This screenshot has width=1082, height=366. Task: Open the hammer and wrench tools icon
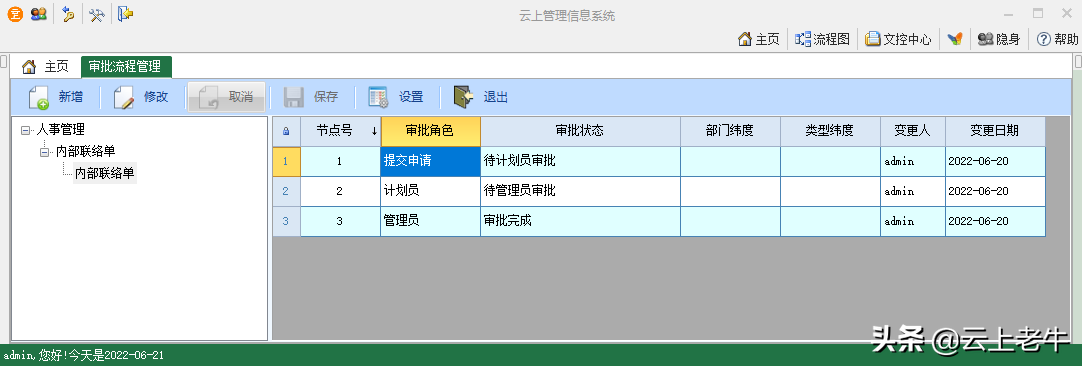[x=97, y=14]
